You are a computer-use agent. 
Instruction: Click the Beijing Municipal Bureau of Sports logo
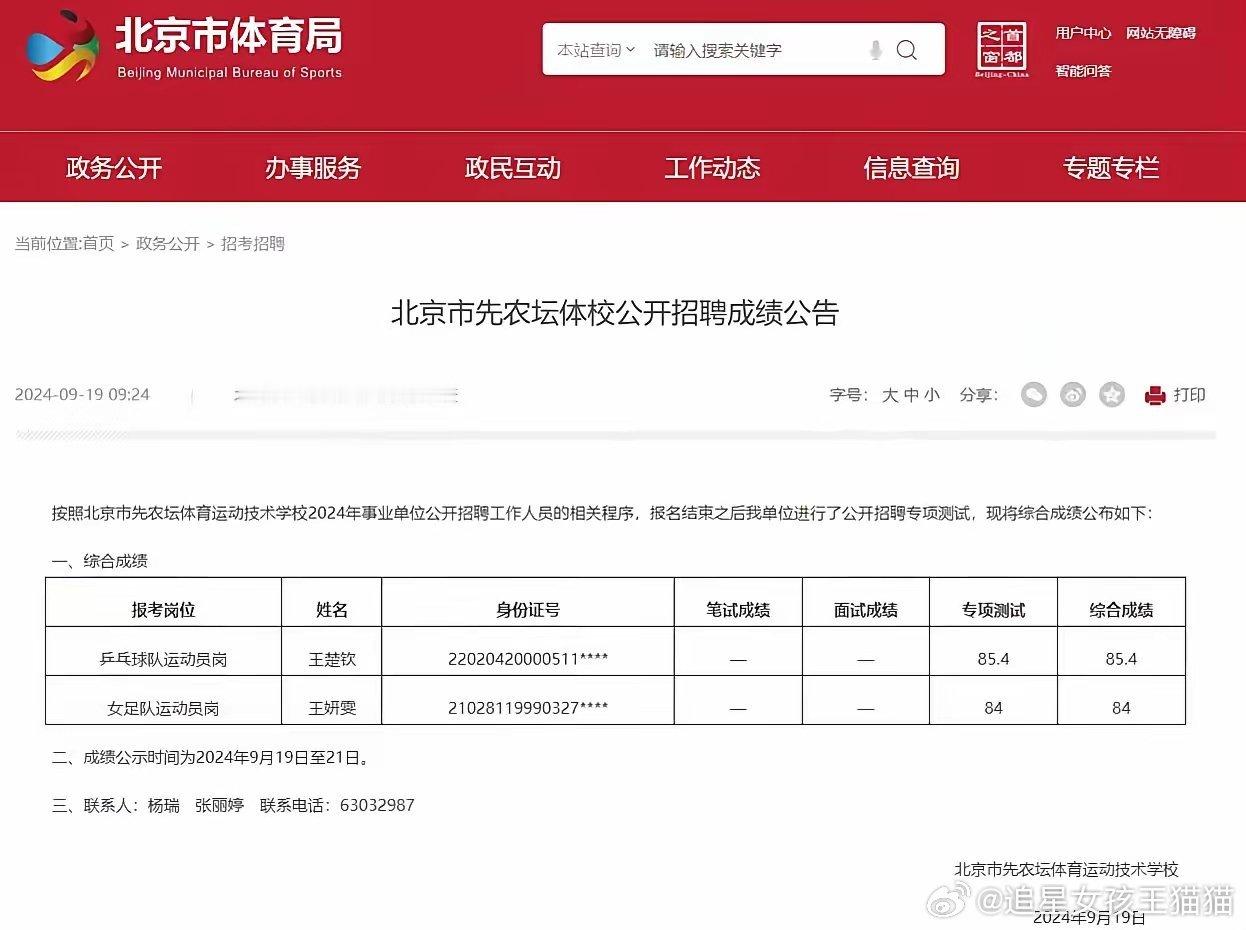185,48
